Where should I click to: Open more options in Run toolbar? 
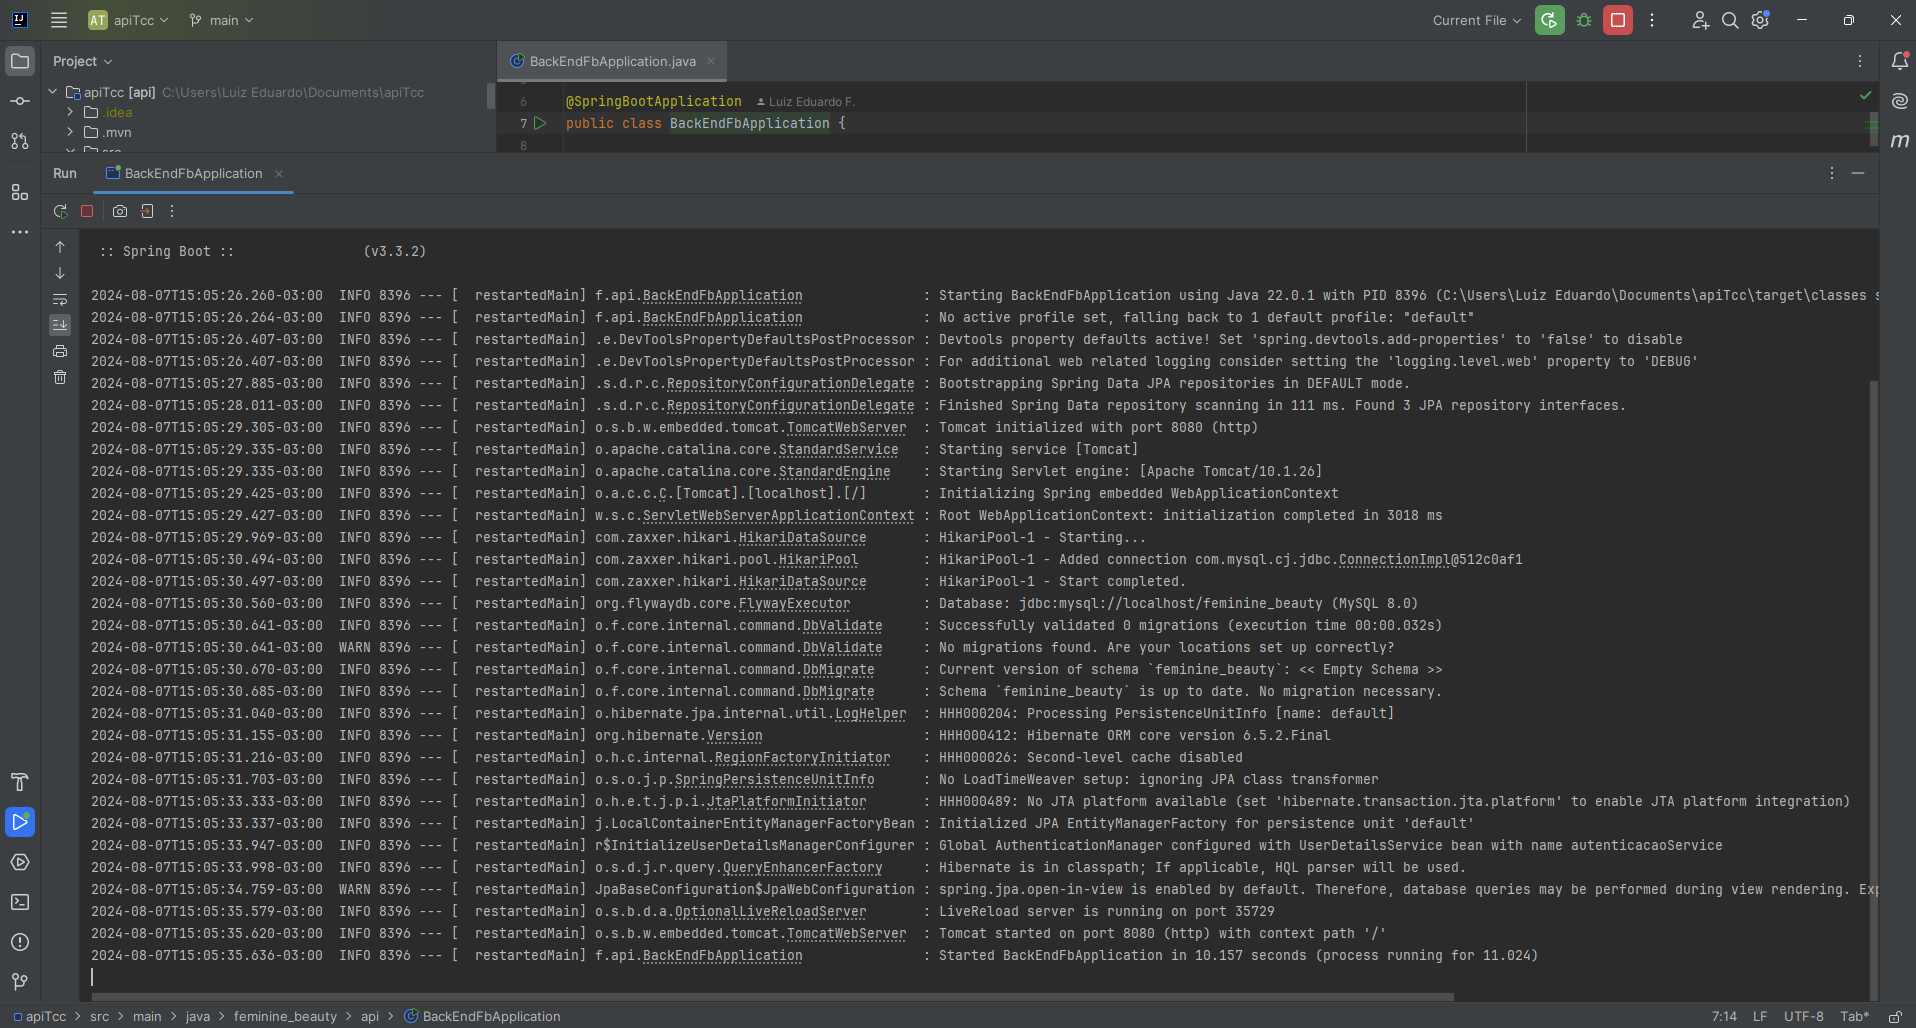click(x=172, y=211)
